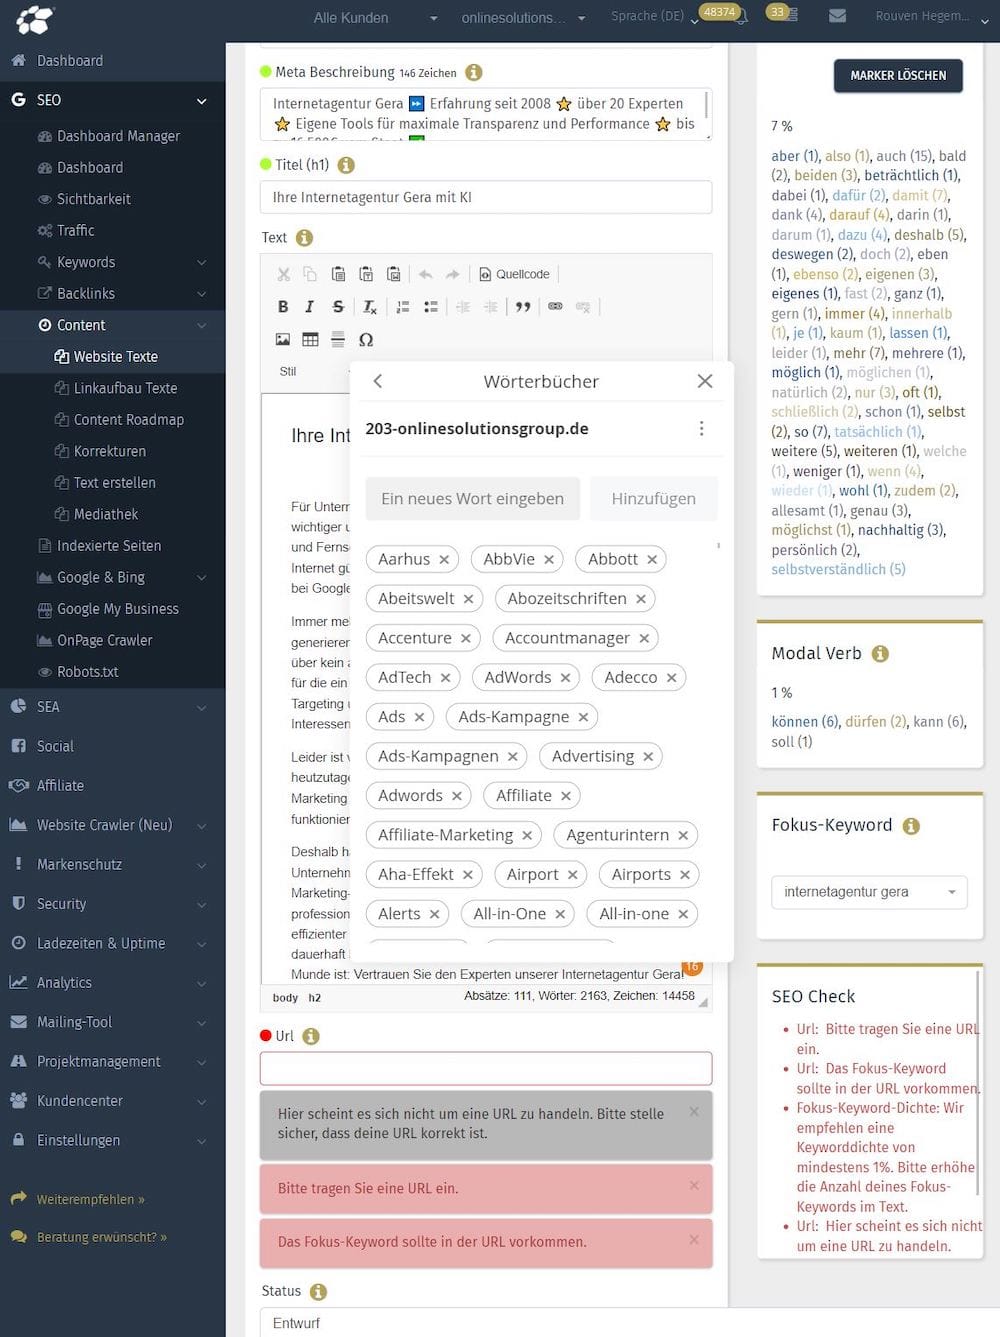
Task: Click the Paste as plain text icon
Action: 366,274
